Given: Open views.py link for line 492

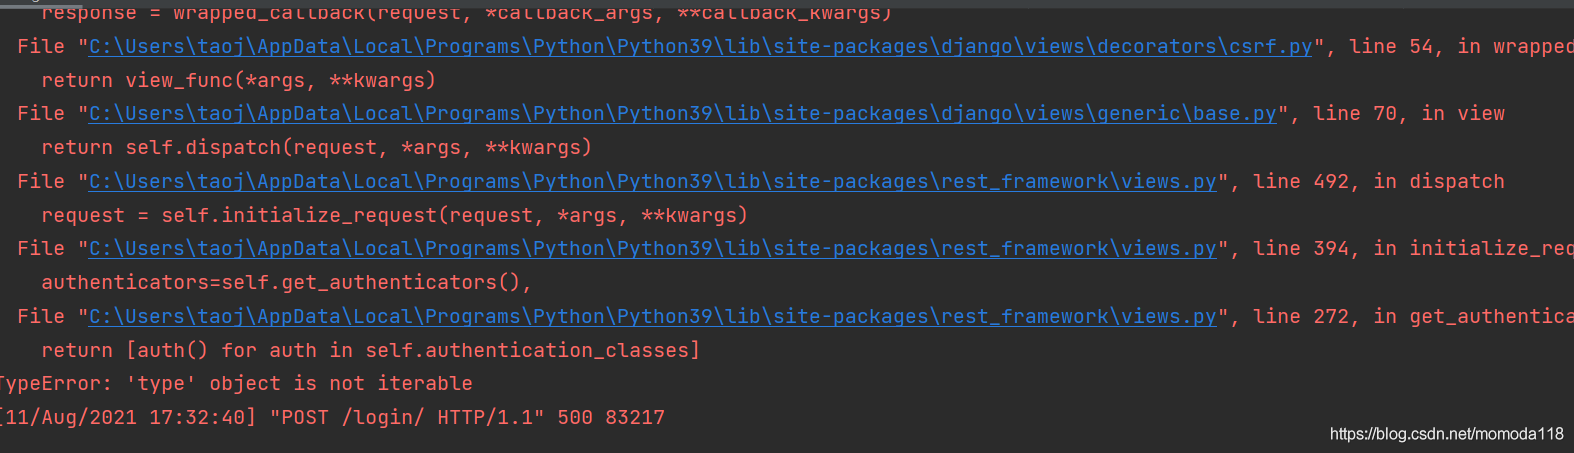Looking at the screenshot, I should 652,182.
